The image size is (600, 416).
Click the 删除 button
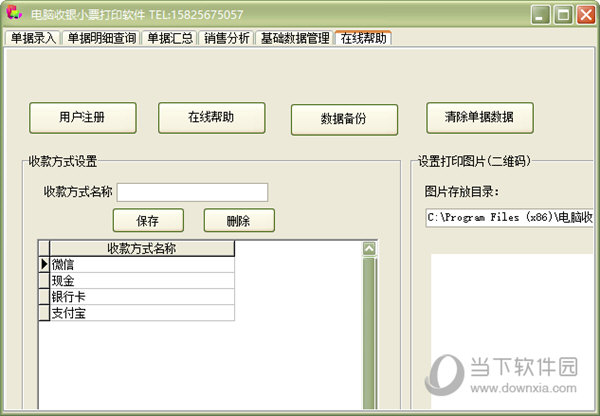pos(239,220)
